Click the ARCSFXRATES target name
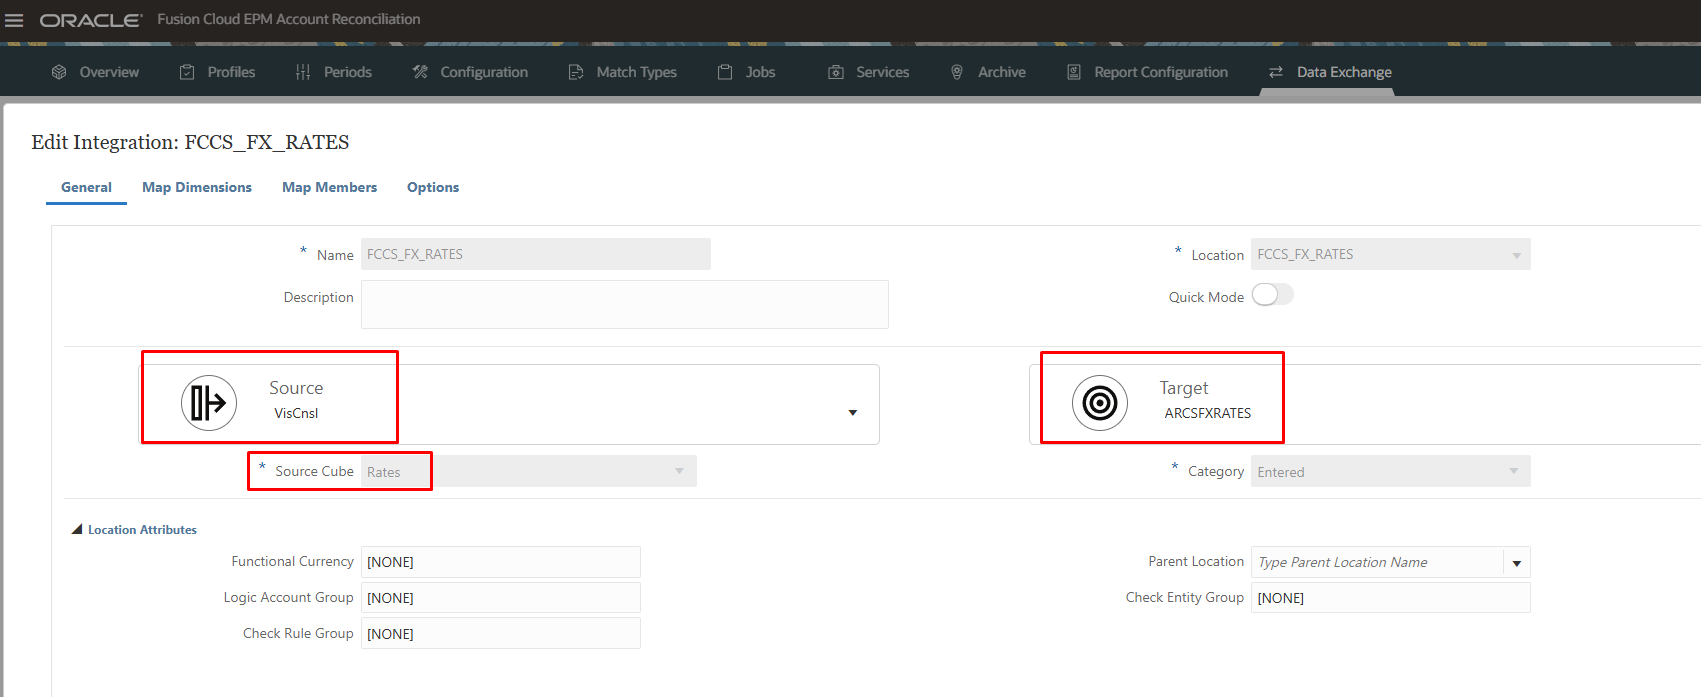This screenshot has width=1701, height=697. (x=1208, y=413)
